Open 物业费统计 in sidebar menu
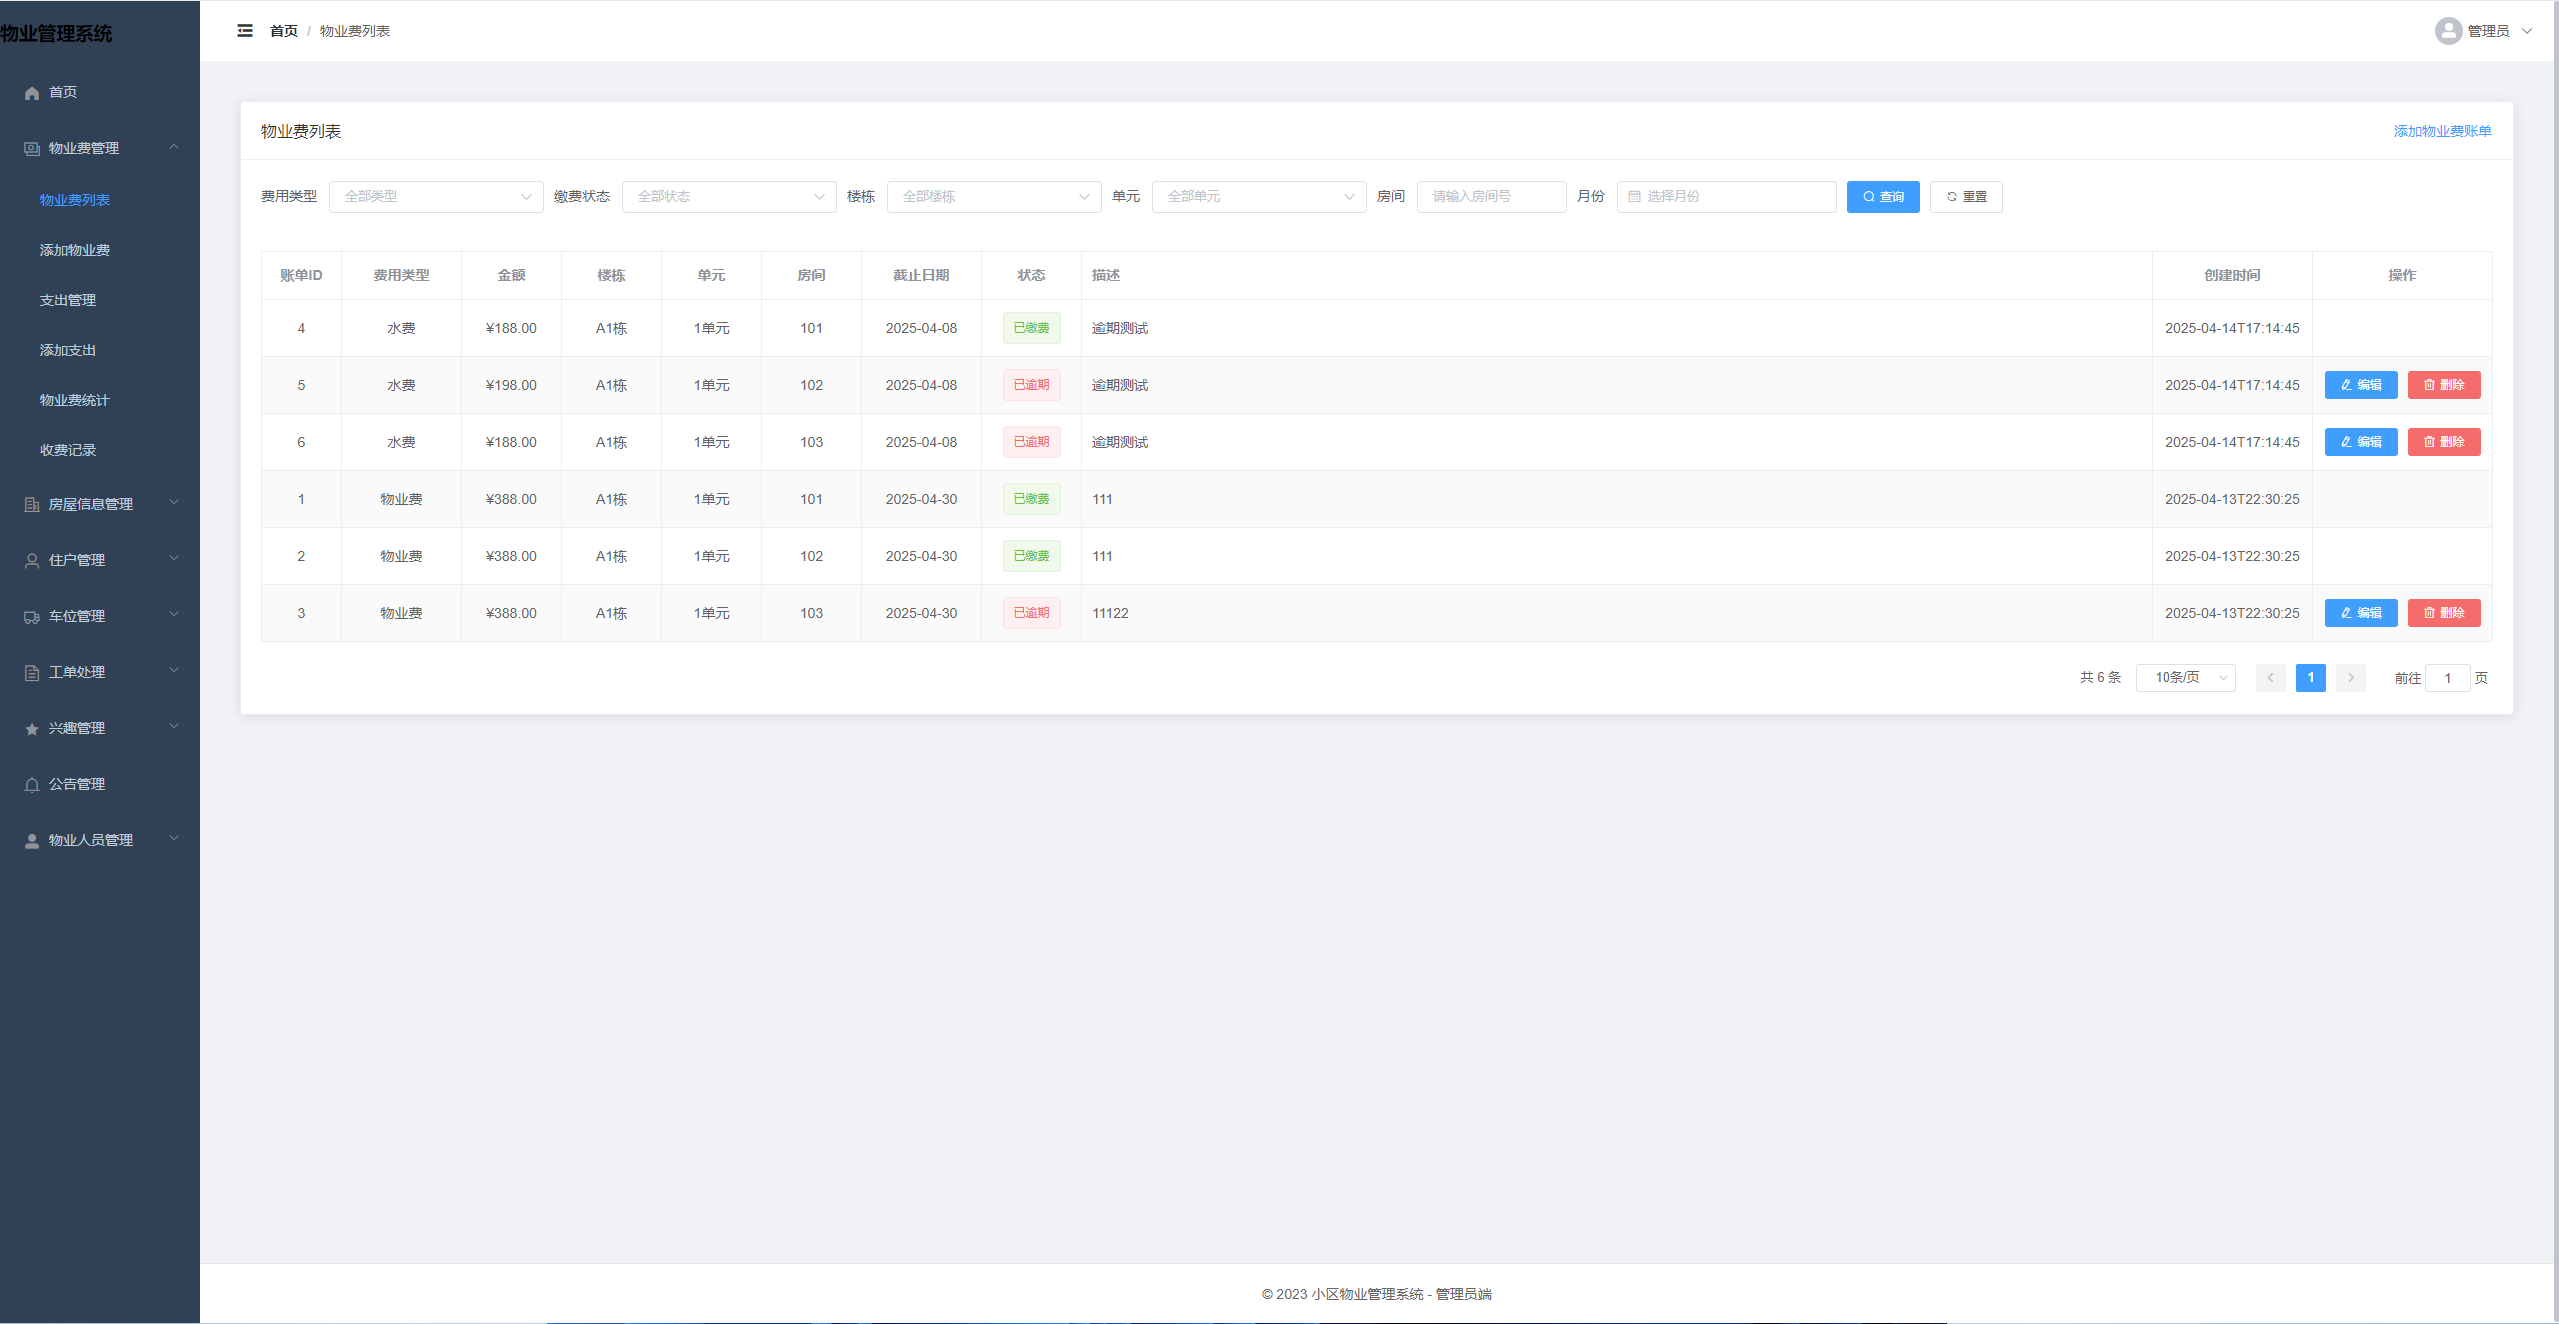This screenshot has width=2559, height=1324. tap(75, 400)
